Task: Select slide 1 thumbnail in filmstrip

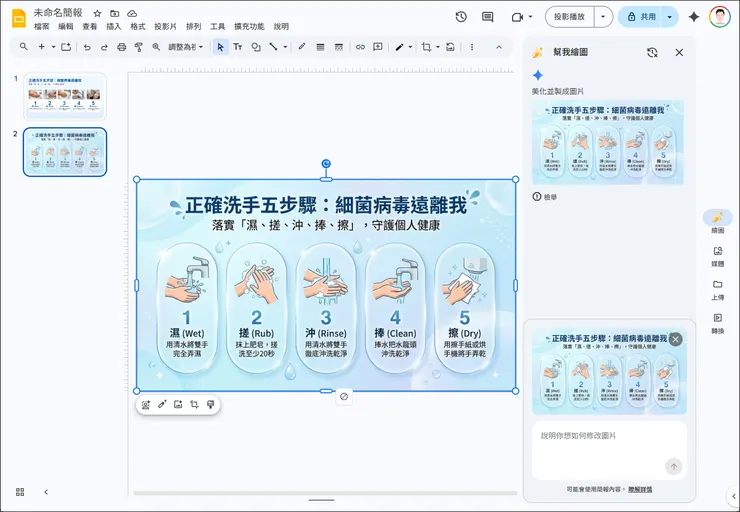Action: tap(65, 96)
